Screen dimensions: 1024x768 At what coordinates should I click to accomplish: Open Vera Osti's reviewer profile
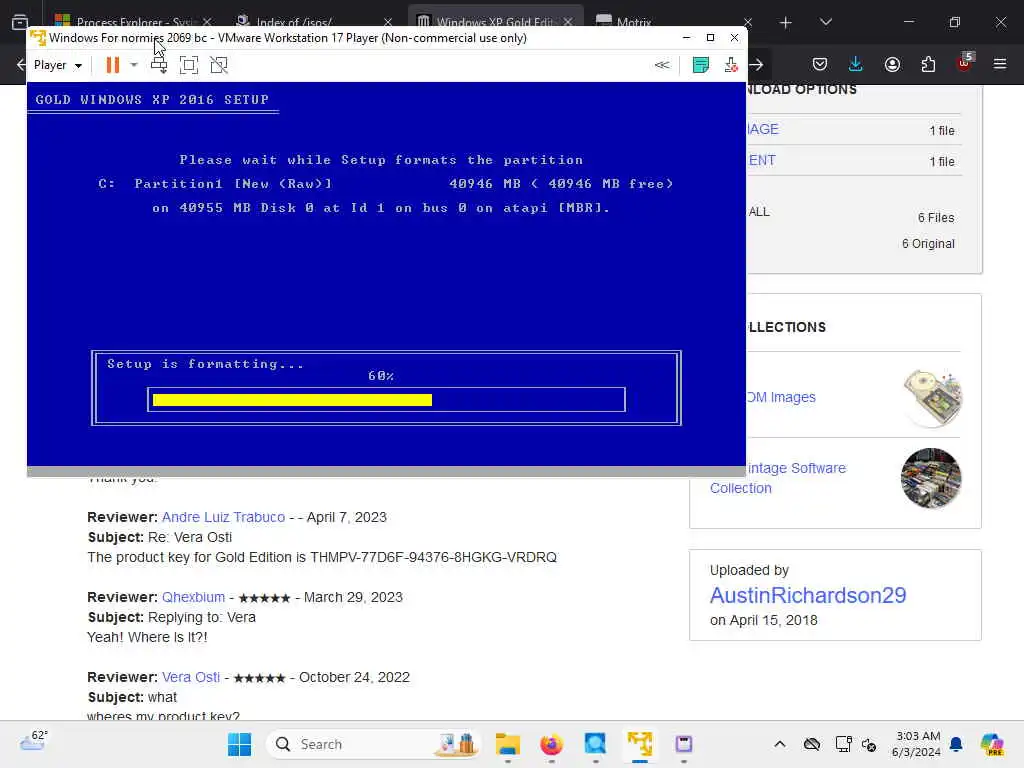click(191, 677)
